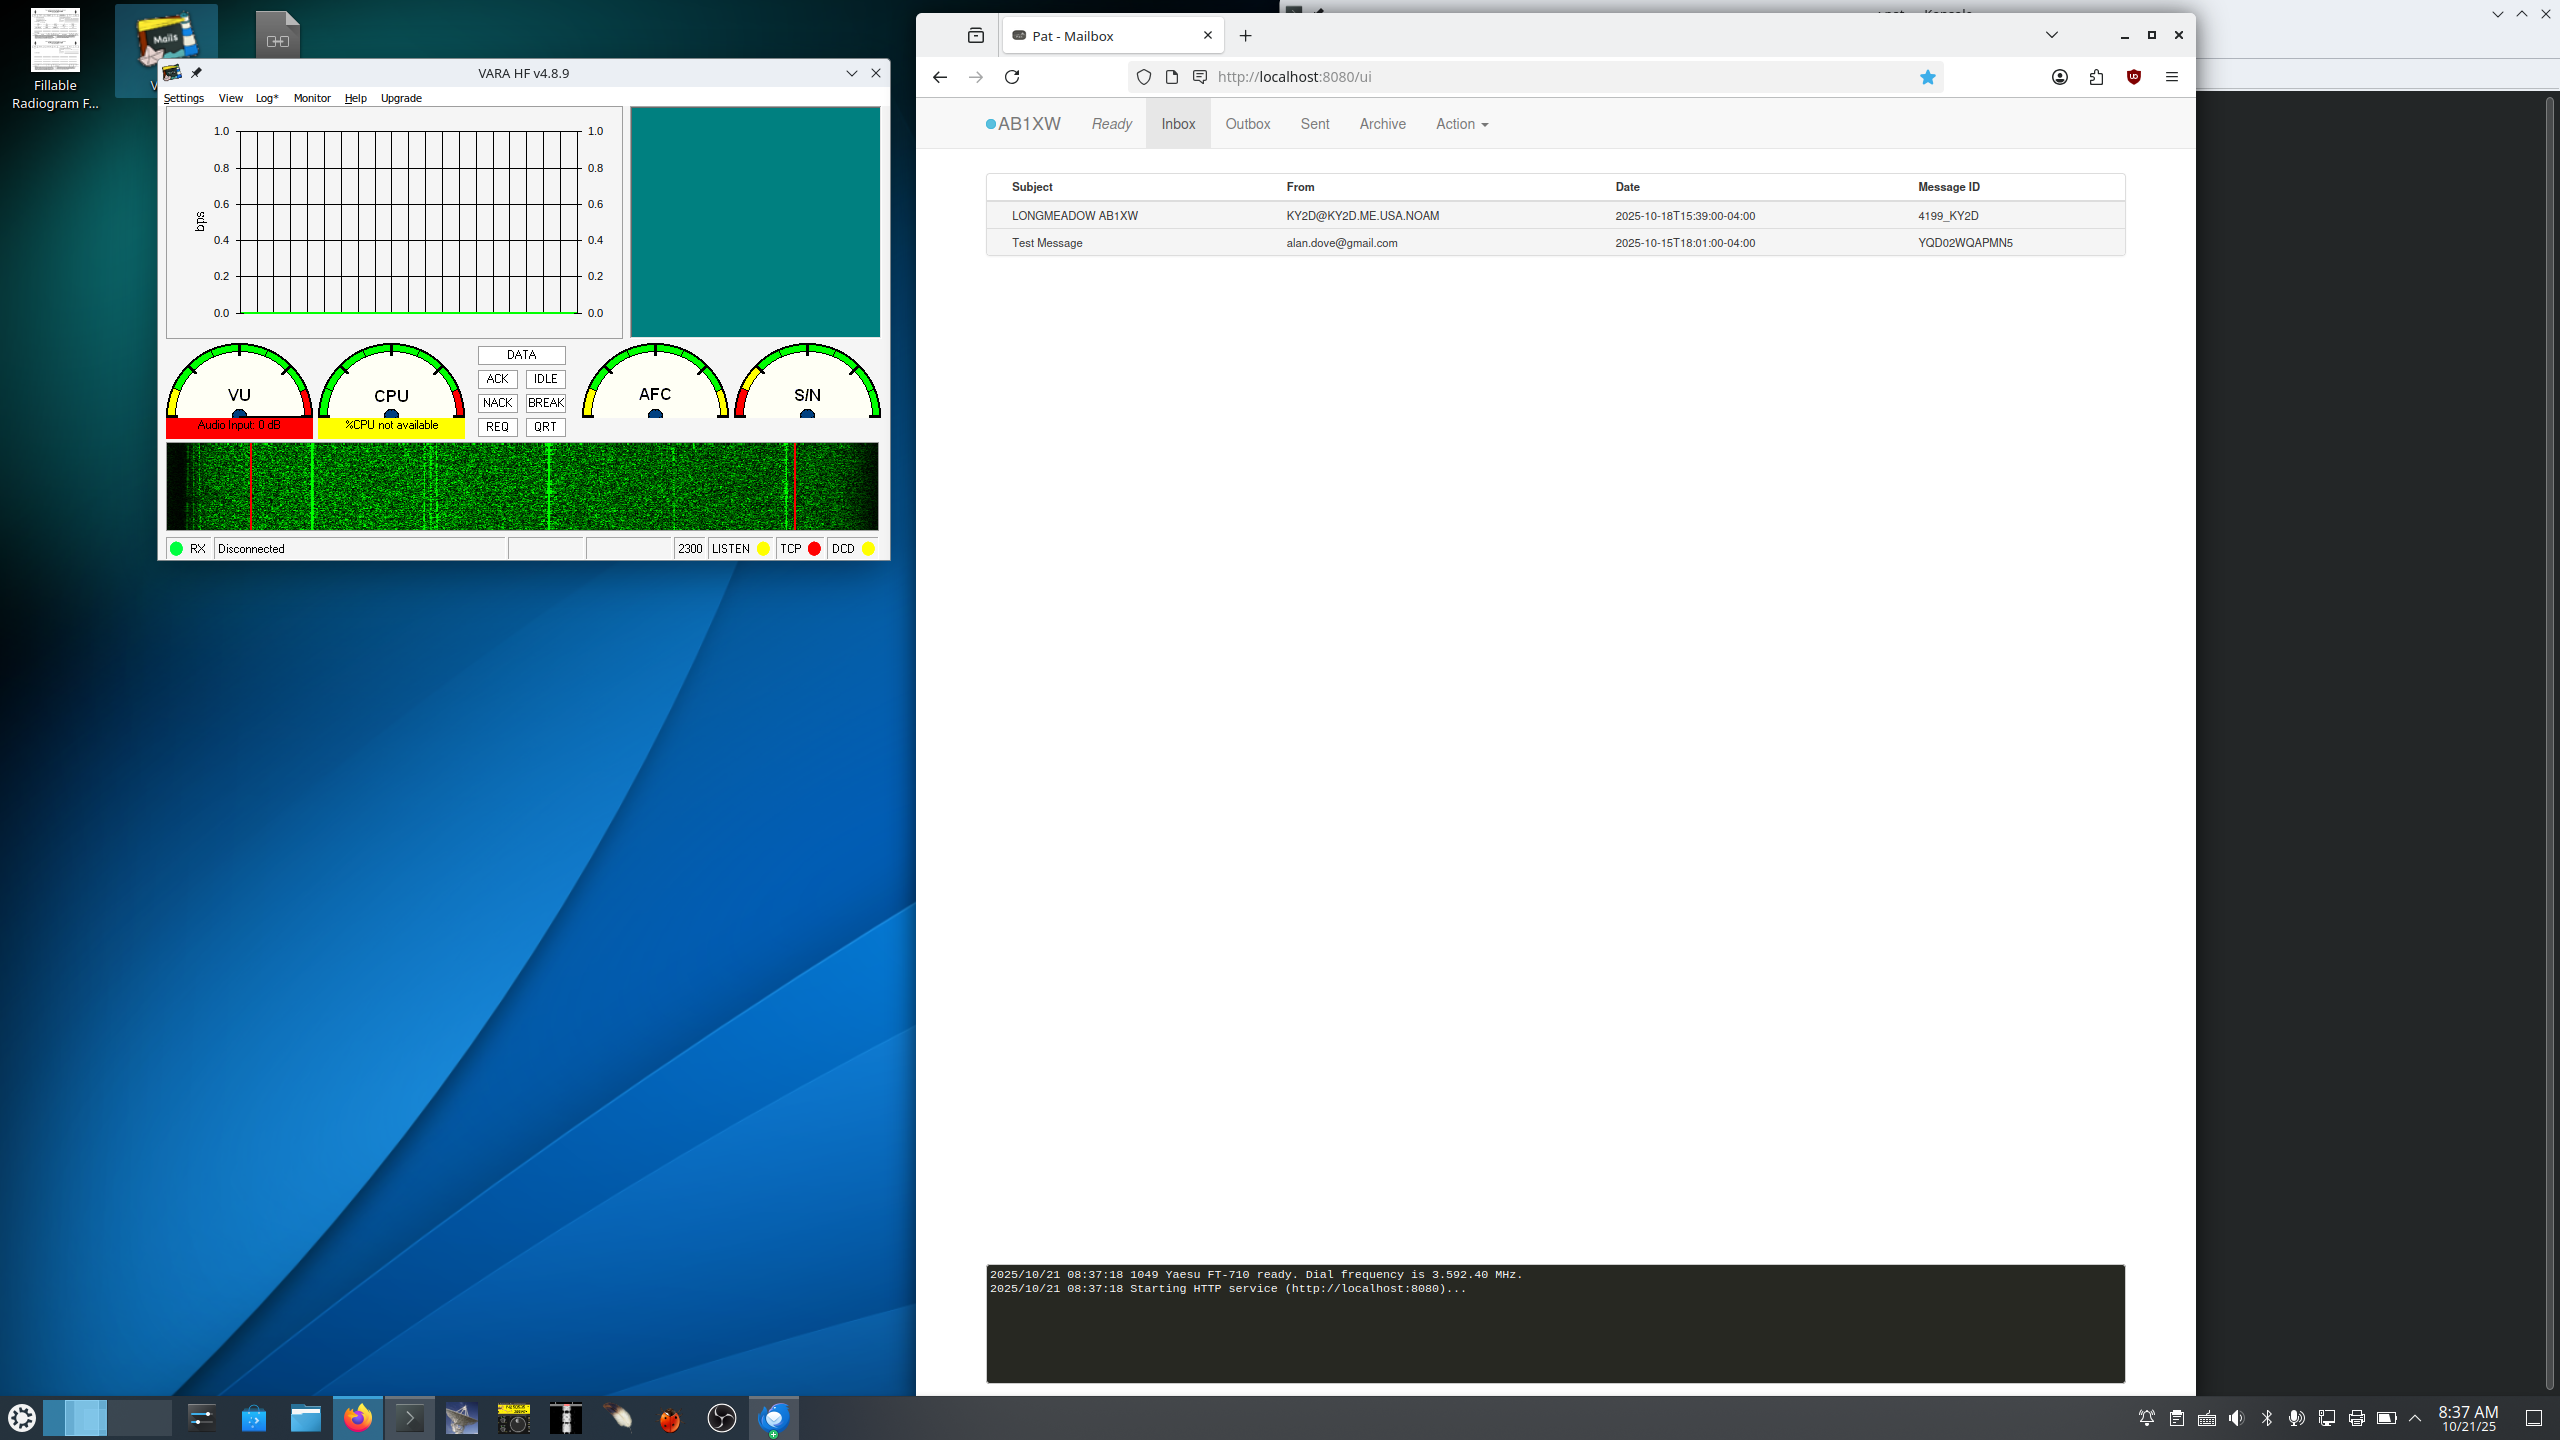Open the Archive mailbox in Pat
Screen dimensions: 2560x1440
click(1382, 124)
